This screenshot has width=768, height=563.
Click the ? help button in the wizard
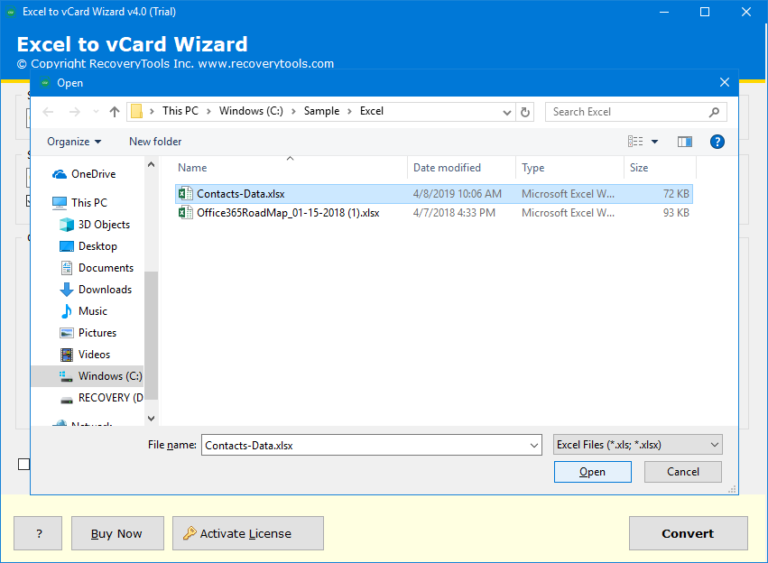(38, 533)
